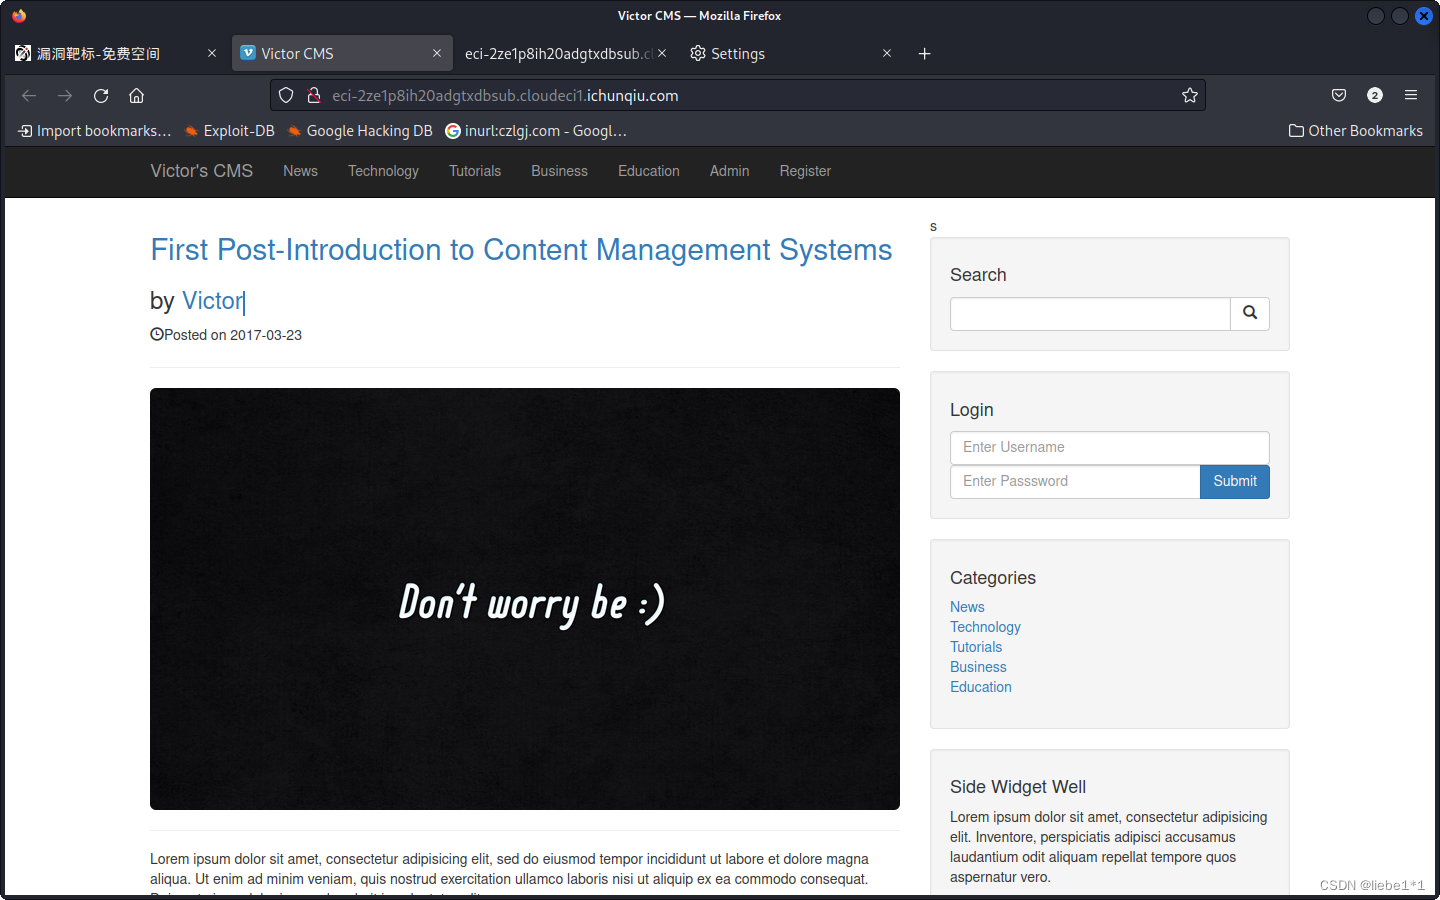Click the Categories heading

click(993, 578)
